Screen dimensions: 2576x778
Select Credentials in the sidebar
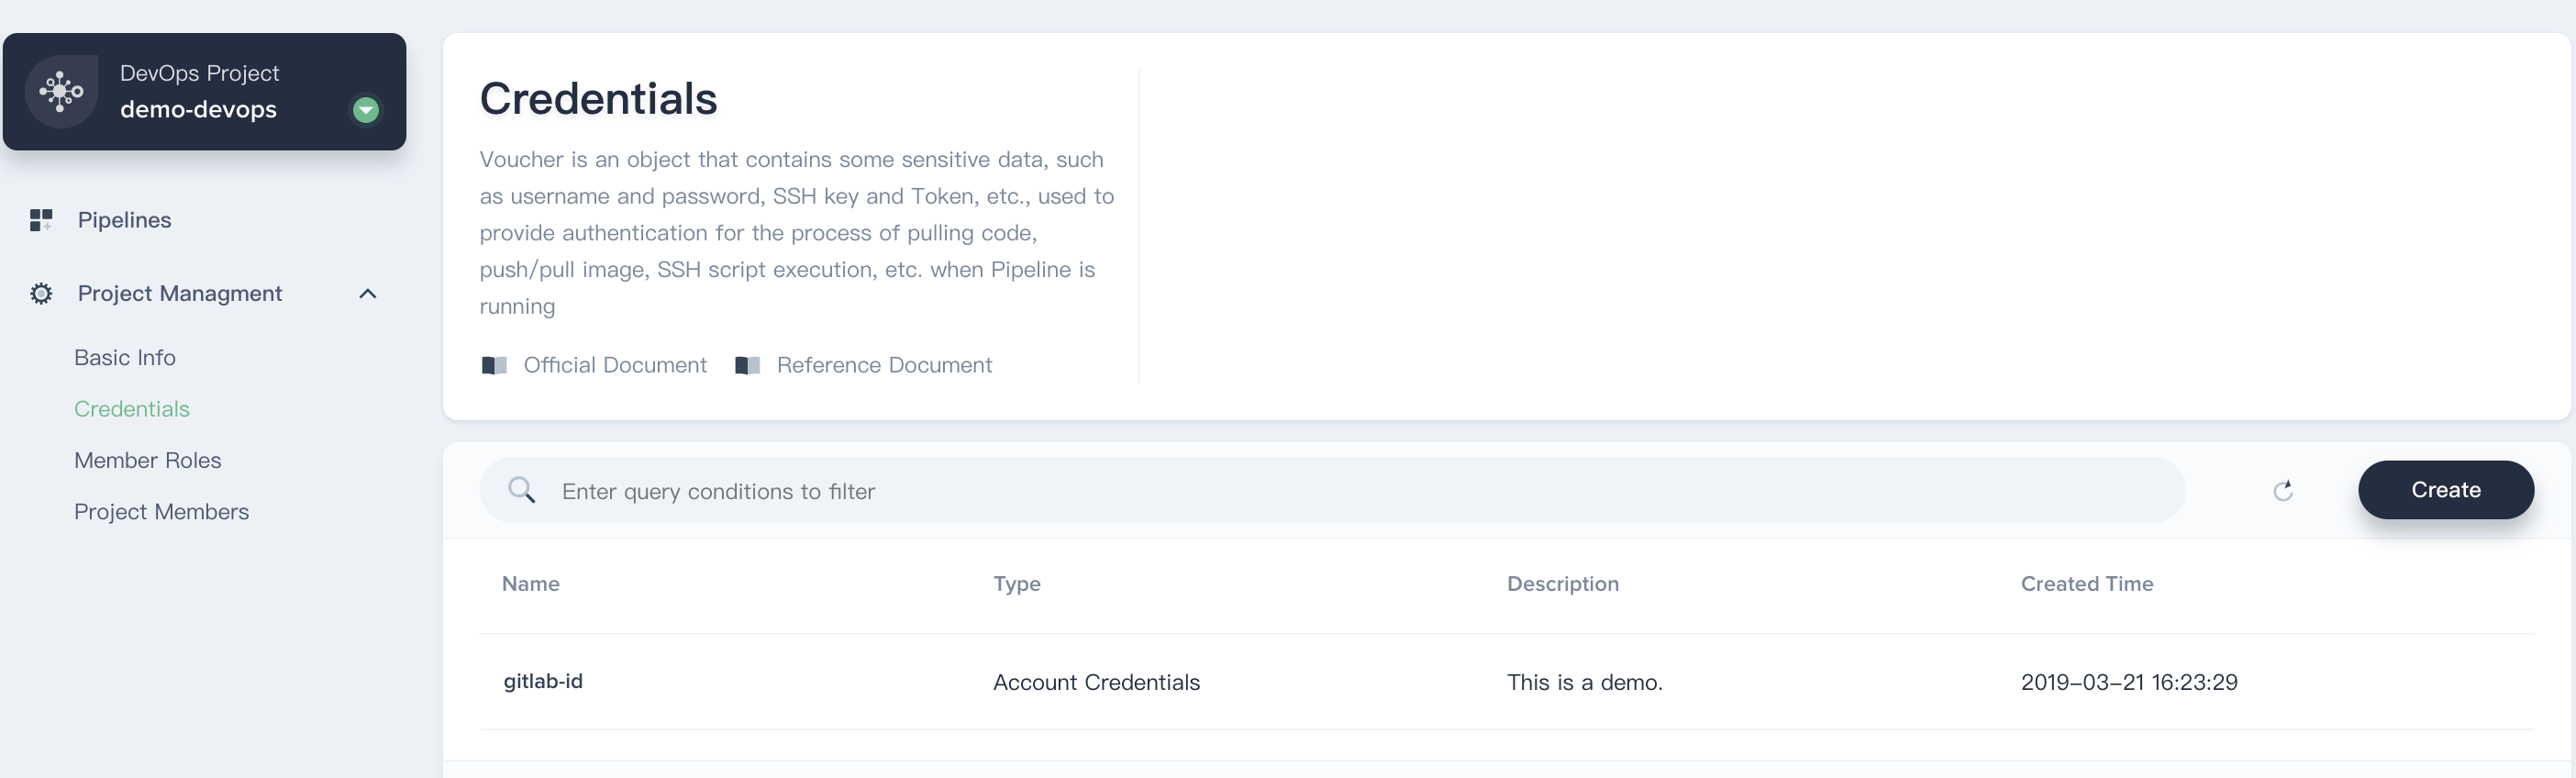pos(132,409)
